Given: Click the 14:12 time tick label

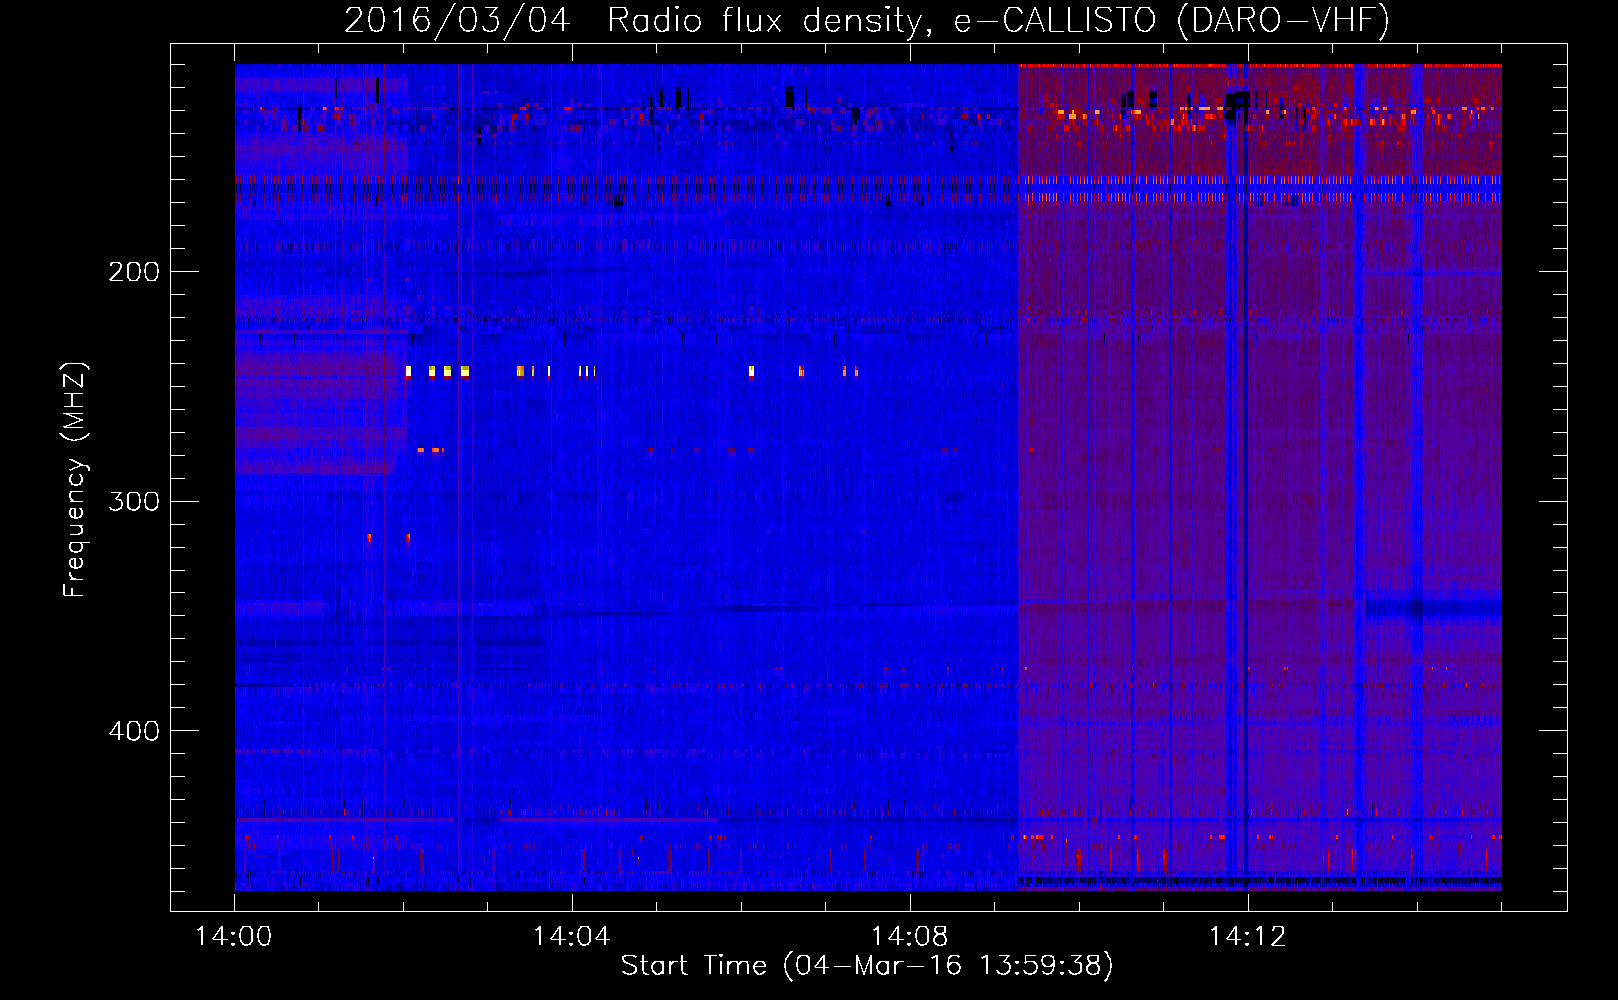Looking at the screenshot, I should click(1247, 936).
